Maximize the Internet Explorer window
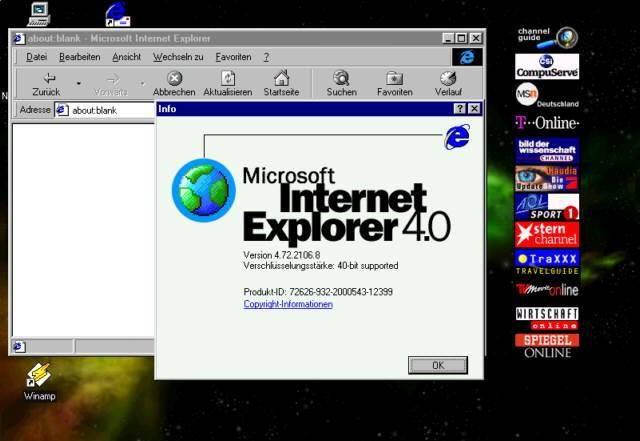The image size is (640, 441). [461, 38]
